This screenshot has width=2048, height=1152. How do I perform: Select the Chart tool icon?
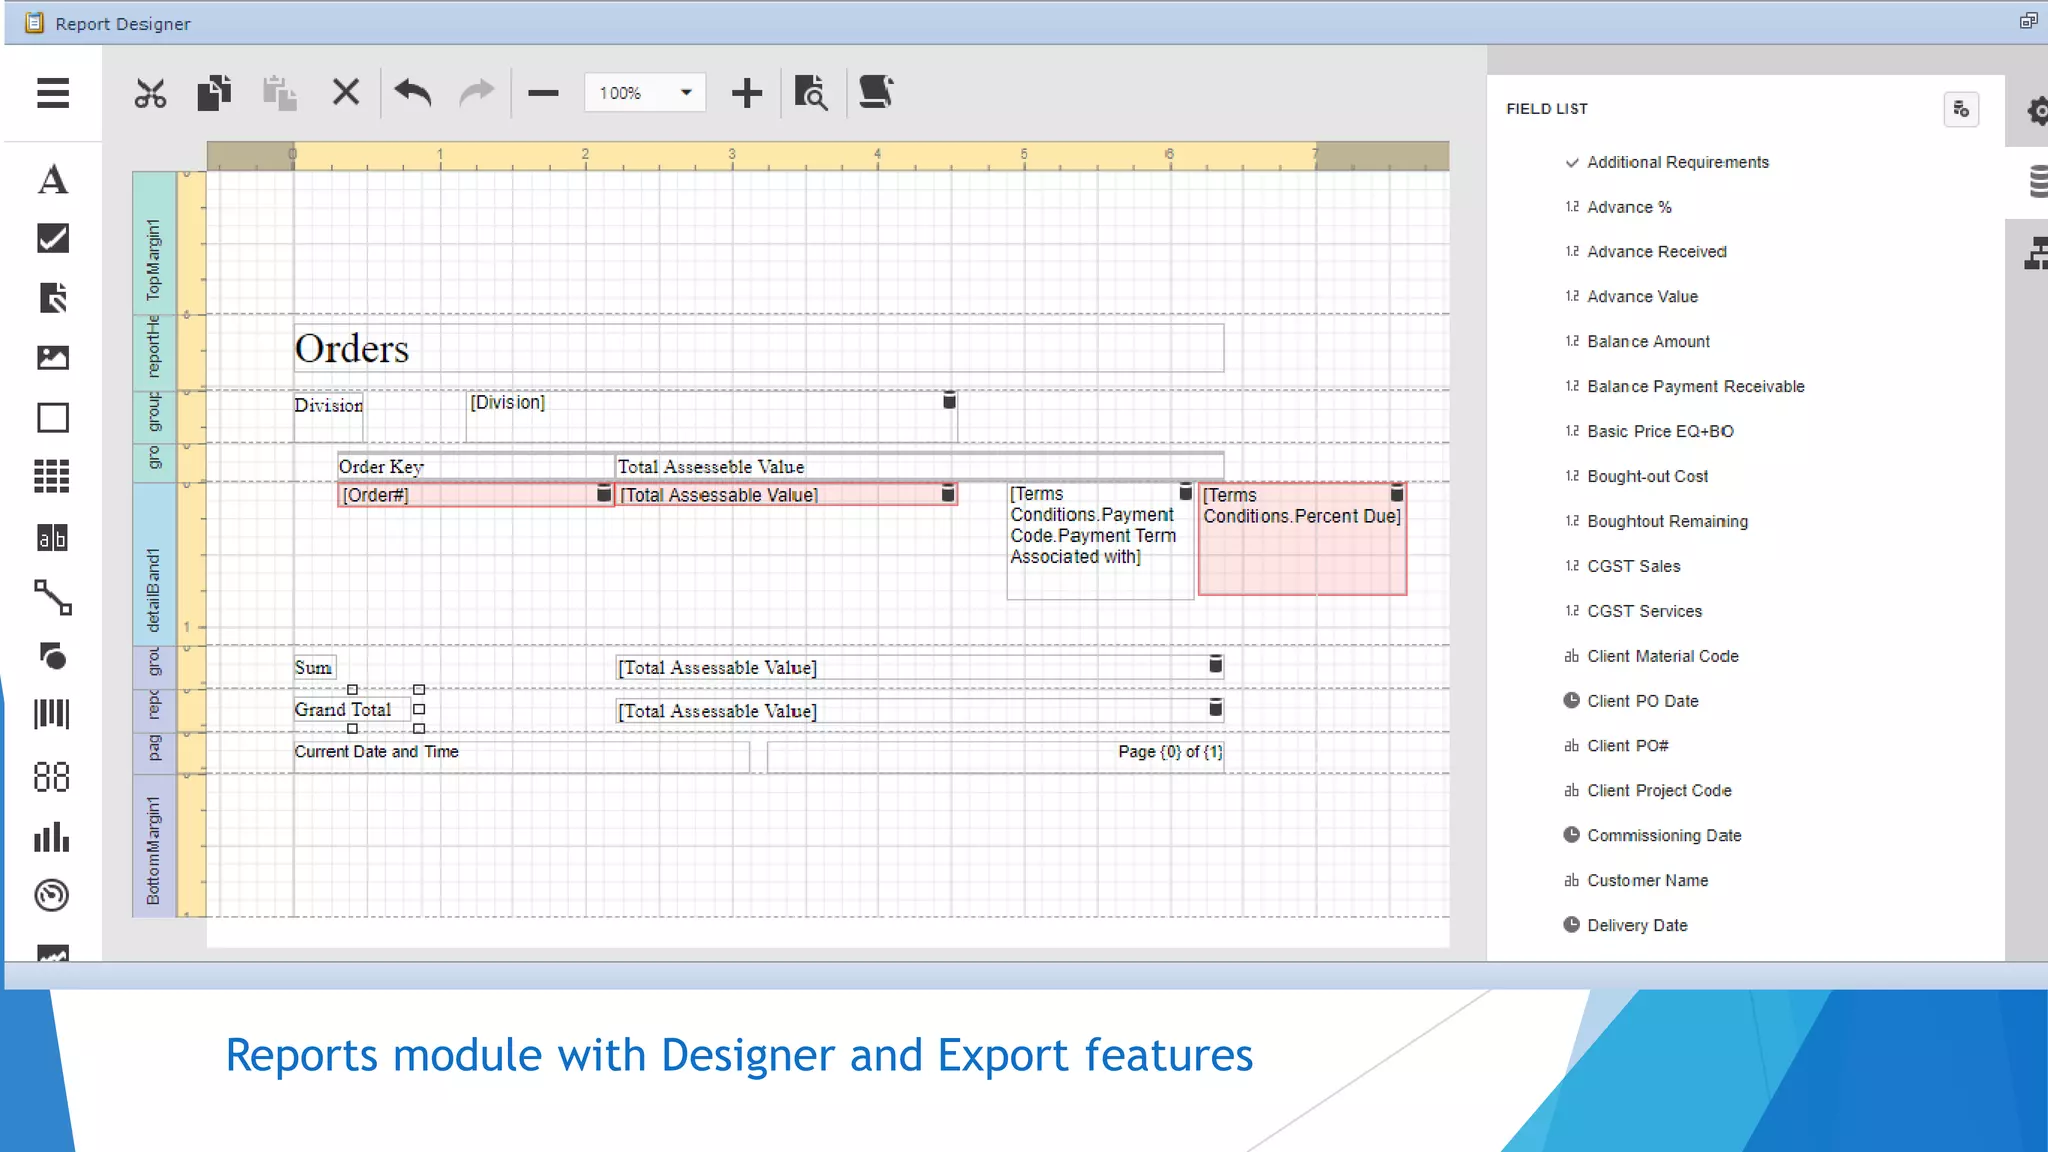tap(53, 836)
